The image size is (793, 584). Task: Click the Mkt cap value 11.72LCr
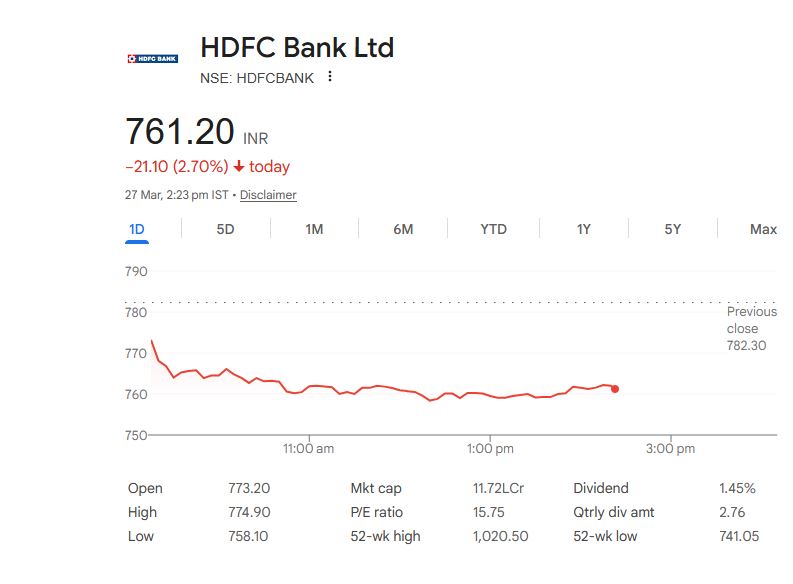coord(498,488)
